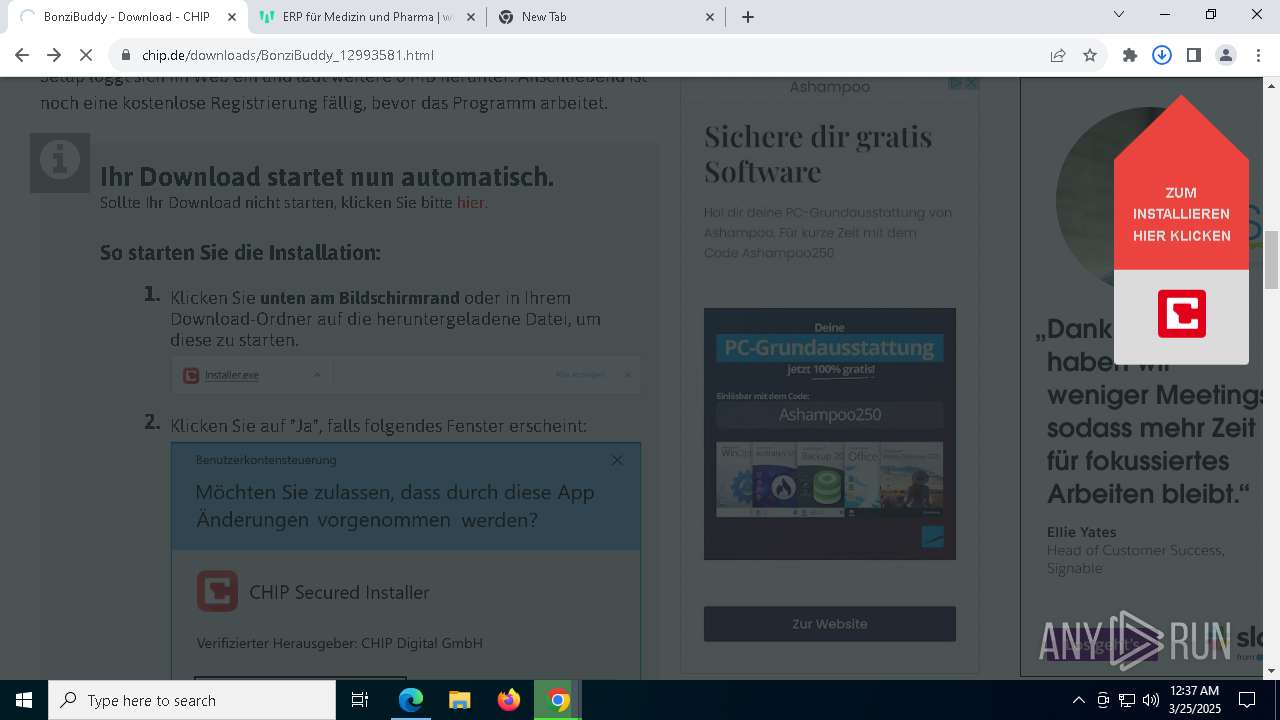Screen dimensions: 1280x720
Task: Click the 'Zur Website' button
Action: (830, 623)
